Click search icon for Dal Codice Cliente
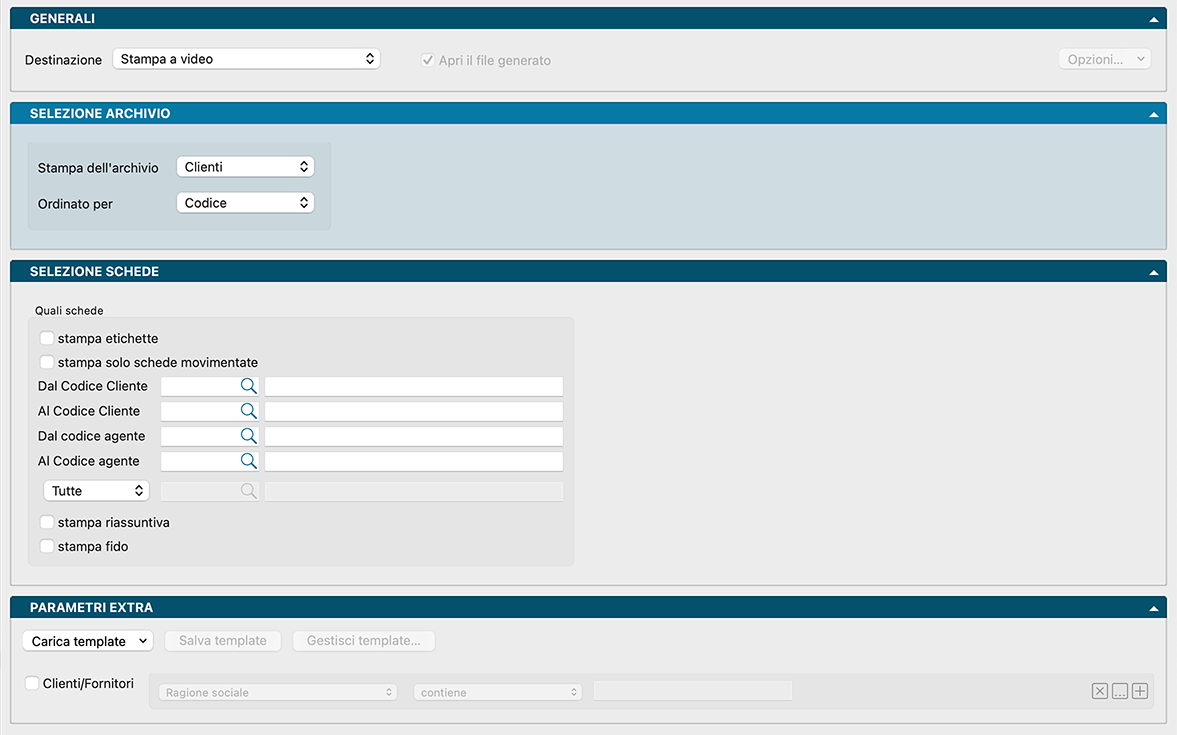Screen dimensions: 1177x735 coord(248,386)
